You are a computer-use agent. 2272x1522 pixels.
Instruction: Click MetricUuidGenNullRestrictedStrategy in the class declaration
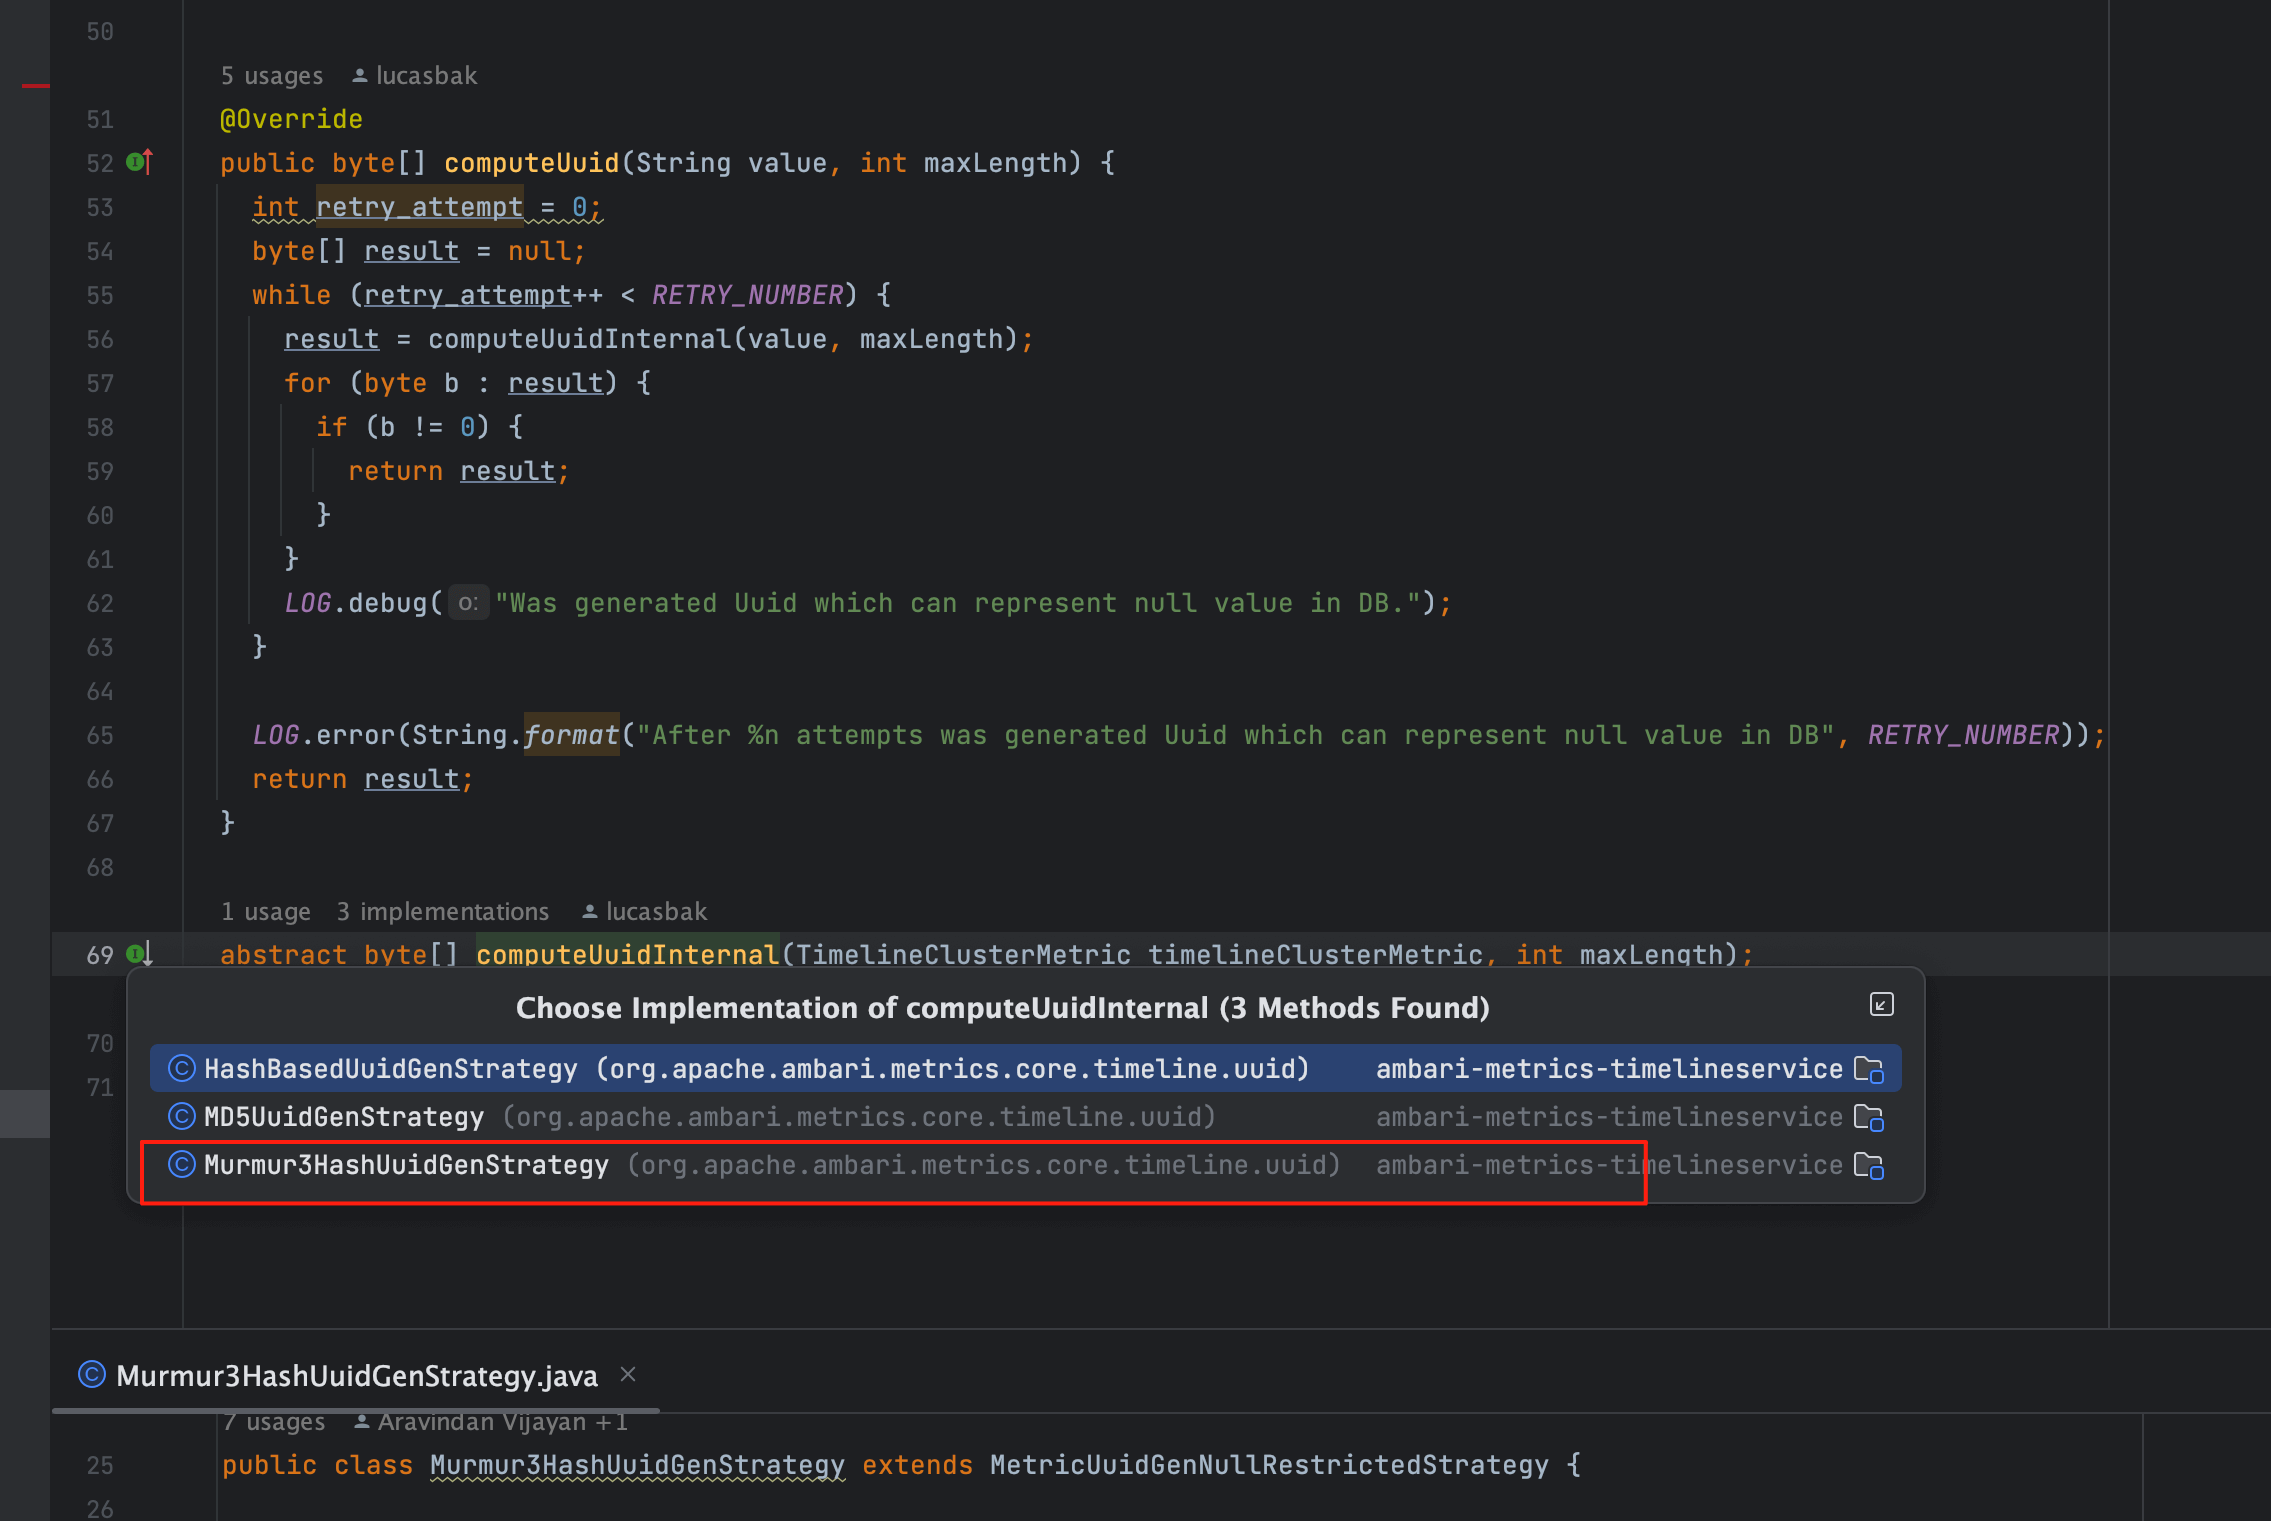coord(1269,1465)
